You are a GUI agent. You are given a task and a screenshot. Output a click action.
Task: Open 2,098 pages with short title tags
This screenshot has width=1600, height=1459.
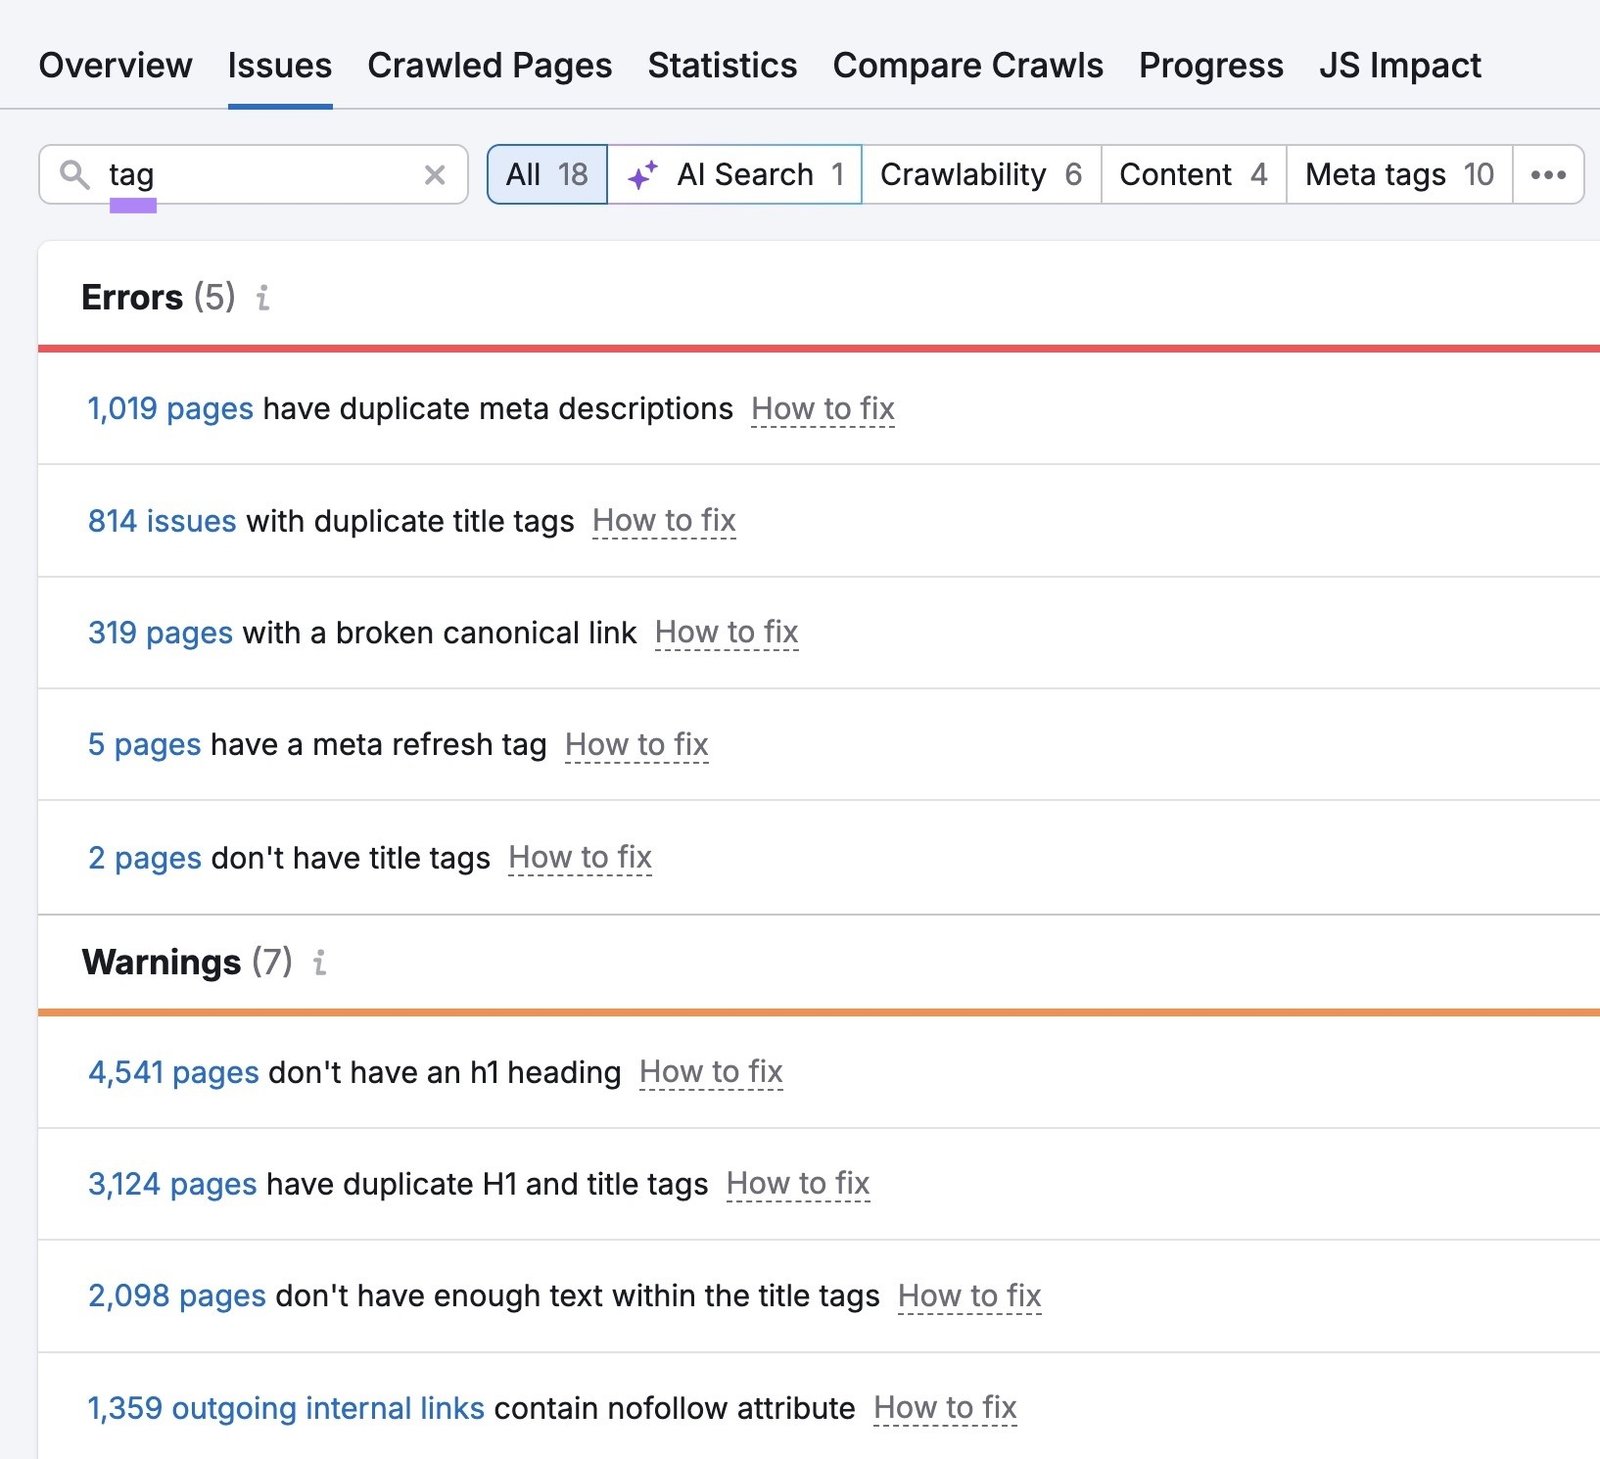click(x=177, y=1297)
